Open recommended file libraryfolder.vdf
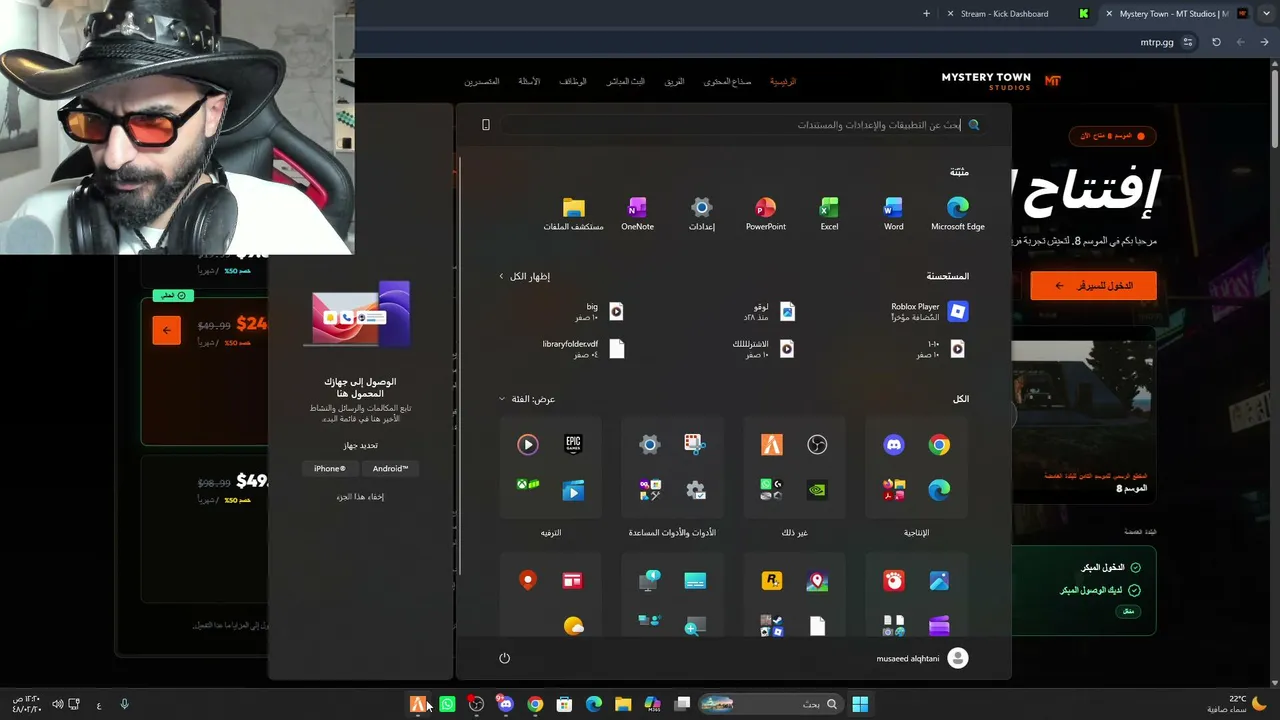1280x720 pixels. 584,348
